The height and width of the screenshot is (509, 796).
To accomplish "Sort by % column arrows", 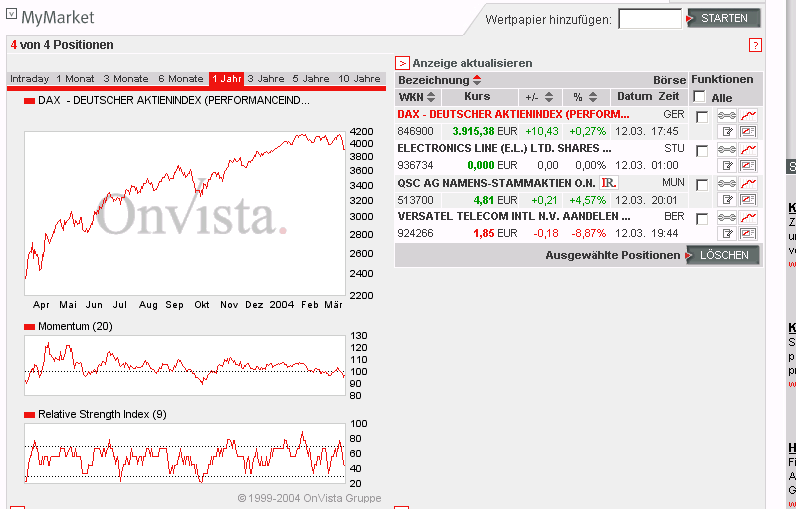I will point(592,96).
